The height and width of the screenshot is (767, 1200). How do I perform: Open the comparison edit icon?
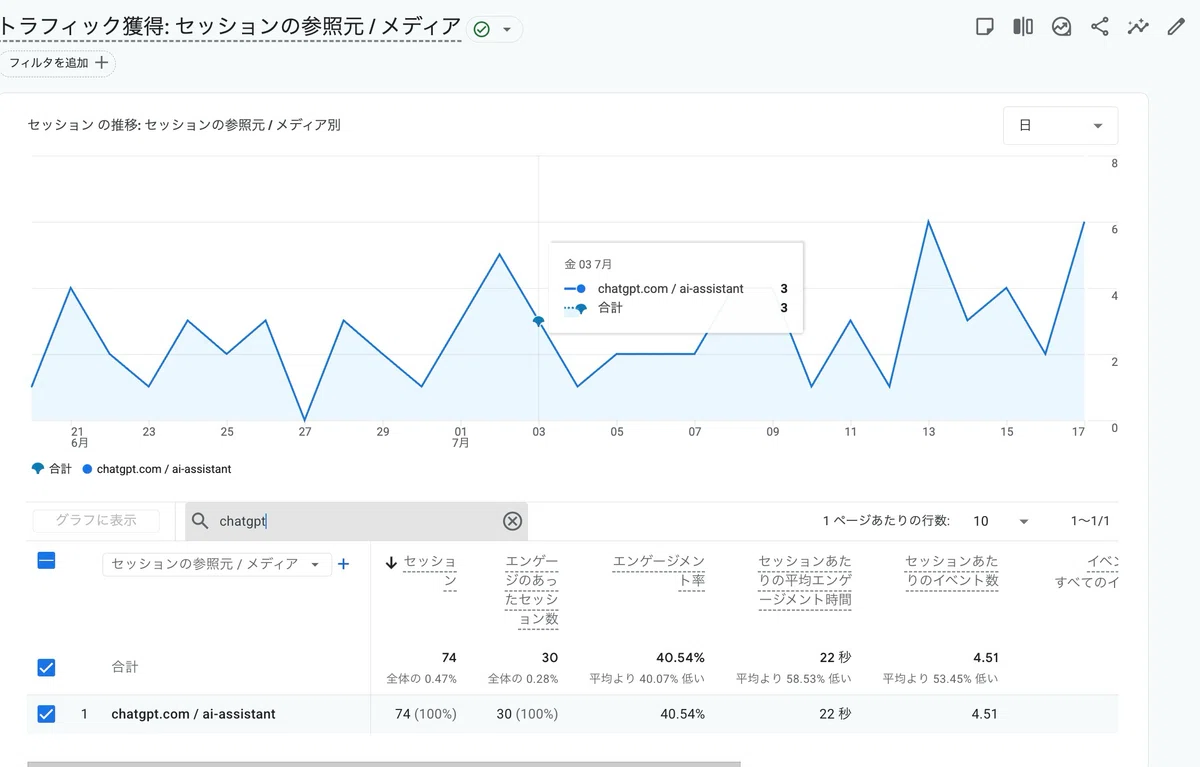tap(1023, 27)
